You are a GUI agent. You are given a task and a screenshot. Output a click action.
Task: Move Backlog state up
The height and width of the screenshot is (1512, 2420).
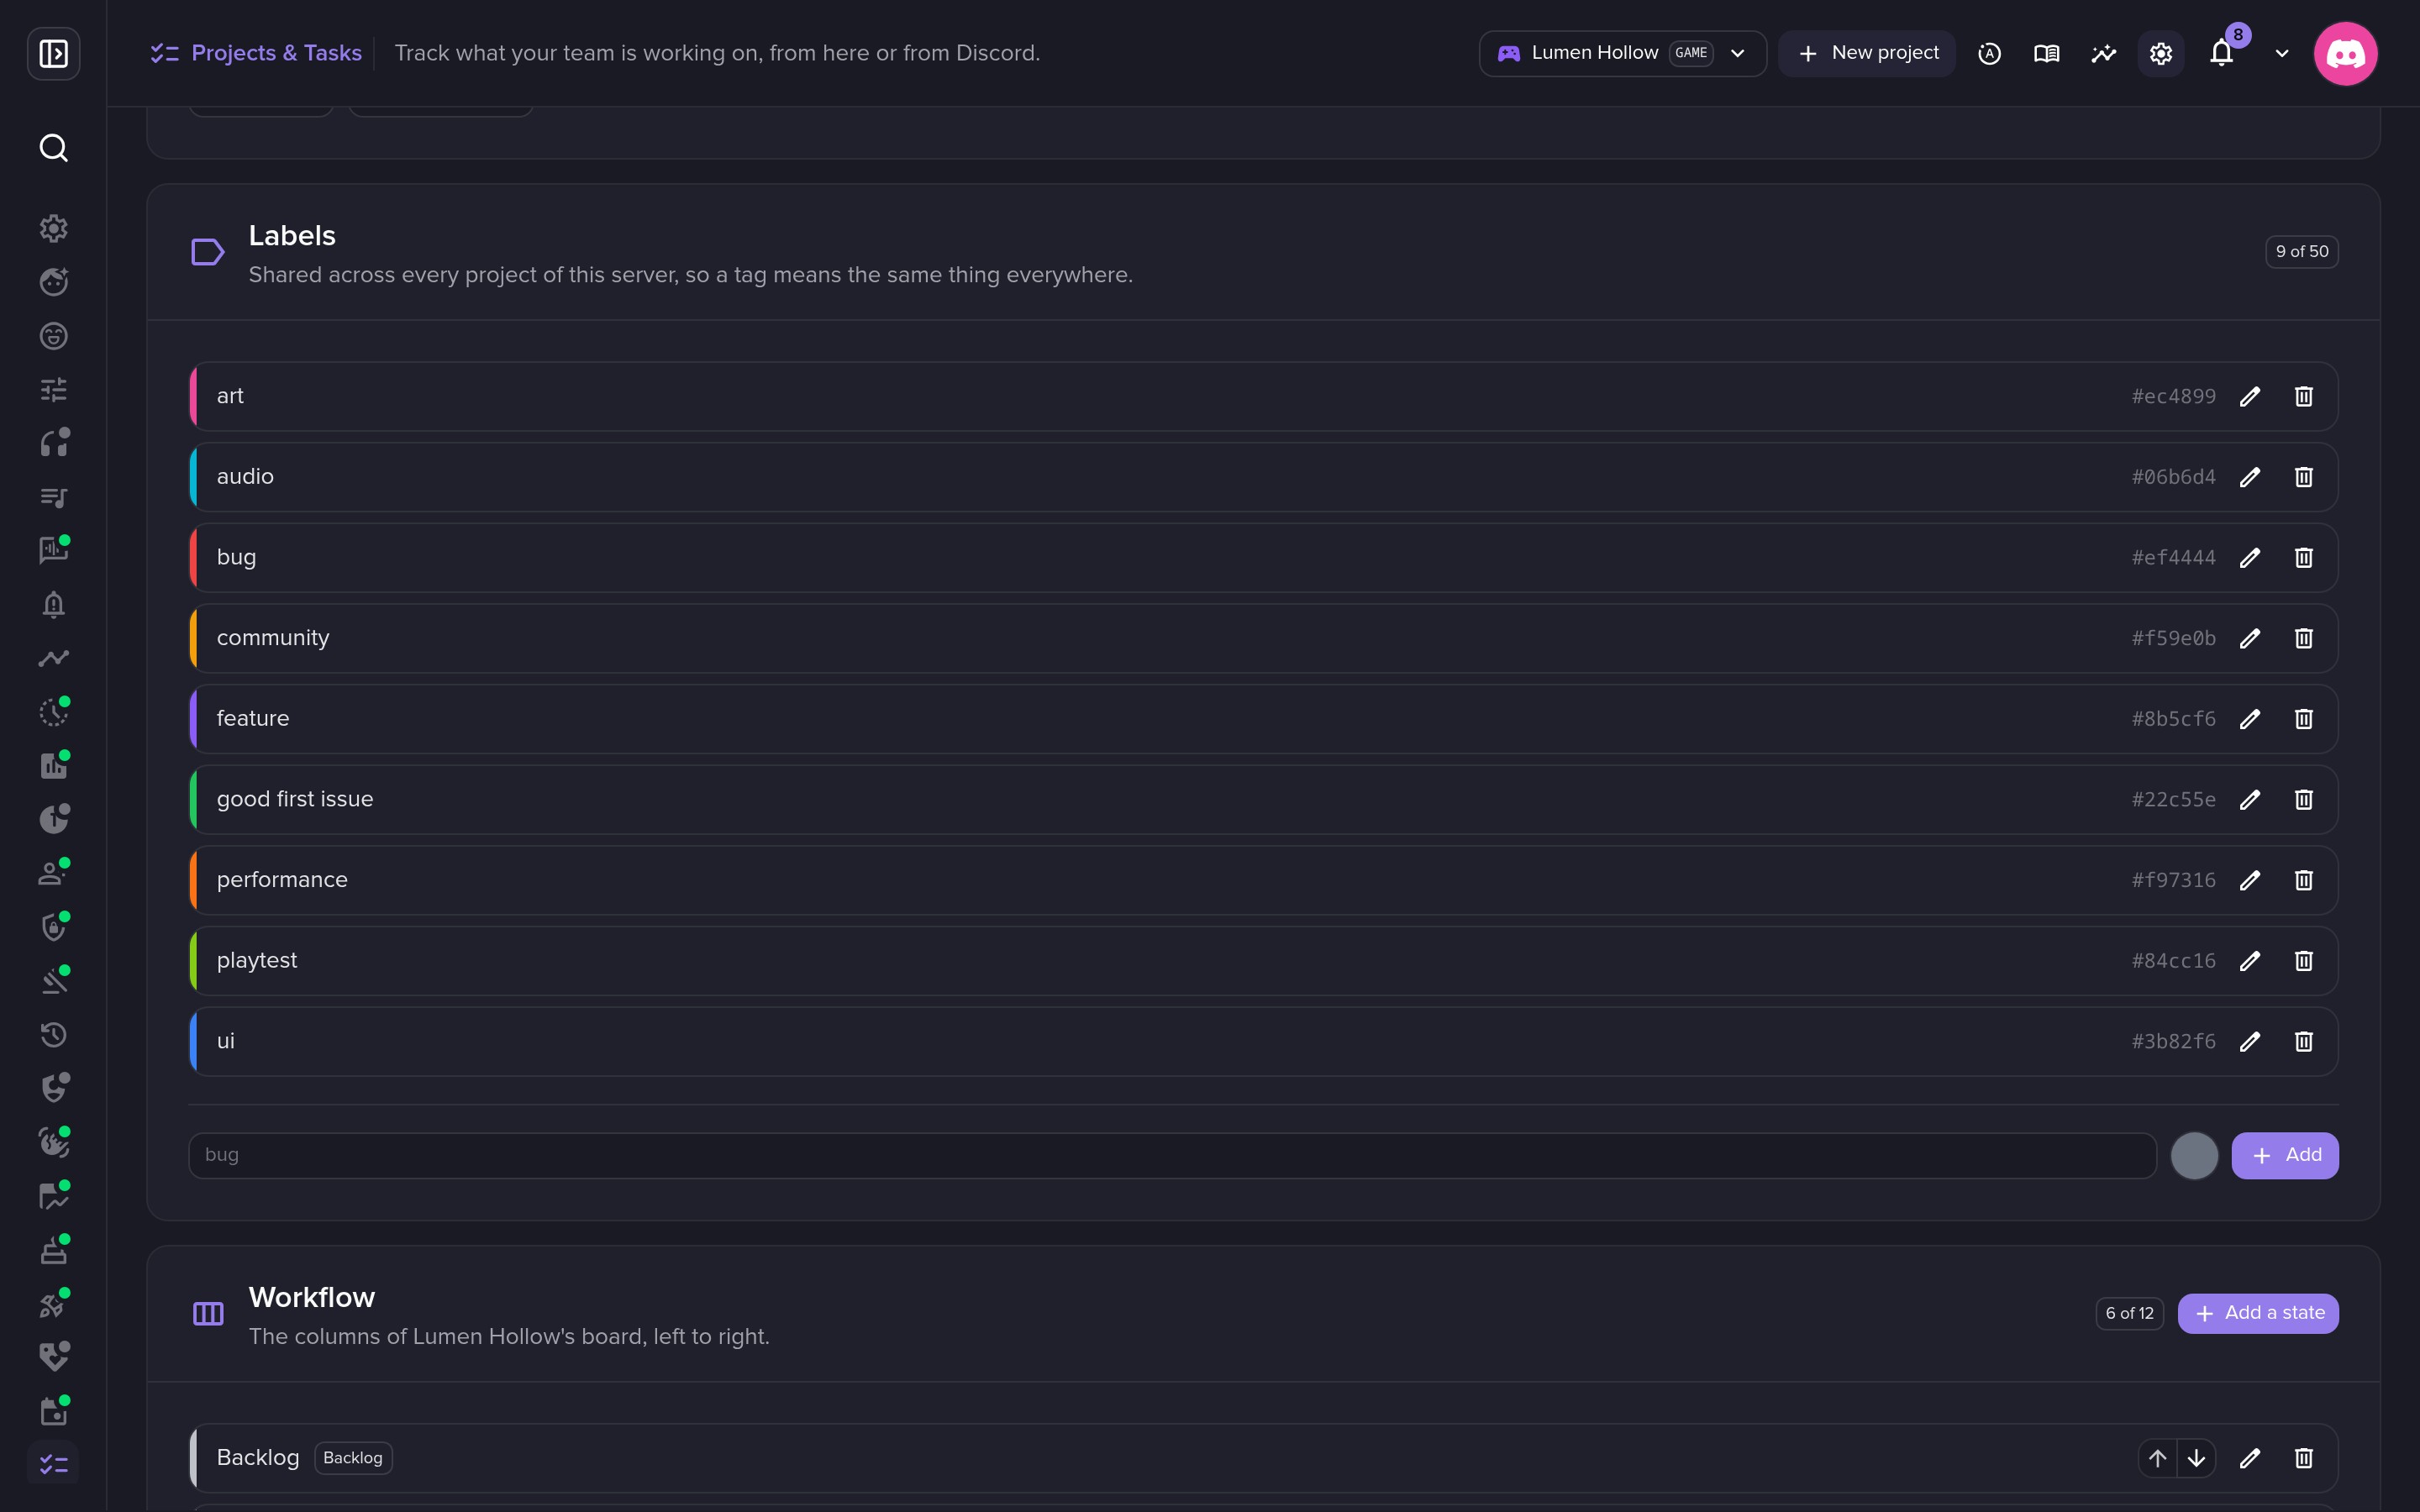click(x=2158, y=1459)
